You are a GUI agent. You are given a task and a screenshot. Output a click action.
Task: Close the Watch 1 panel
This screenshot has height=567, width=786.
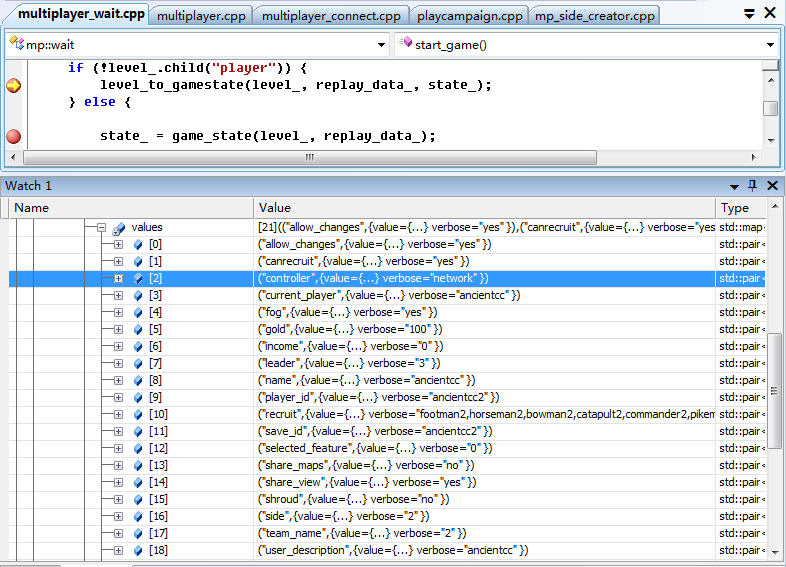click(x=772, y=186)
